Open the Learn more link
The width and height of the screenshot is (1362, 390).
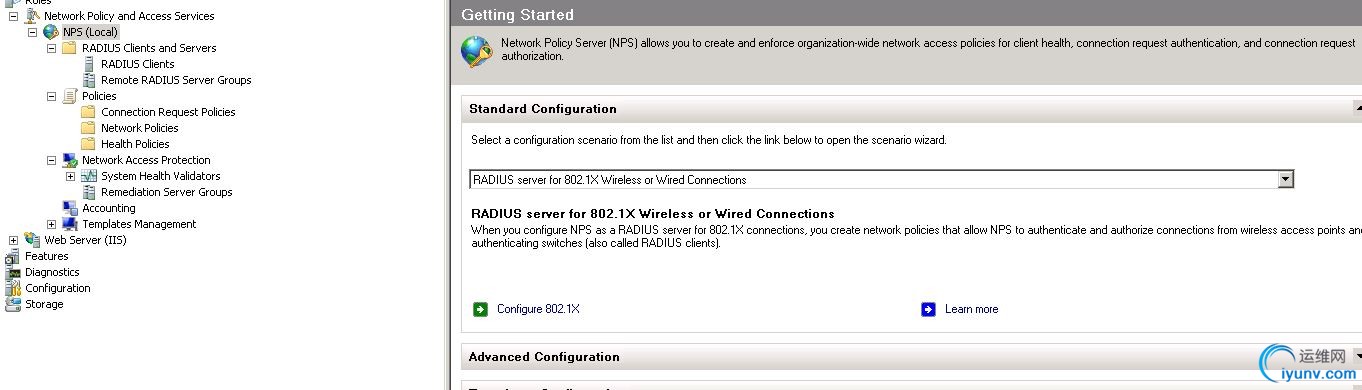pyautogui.click(x=972, y=309)
